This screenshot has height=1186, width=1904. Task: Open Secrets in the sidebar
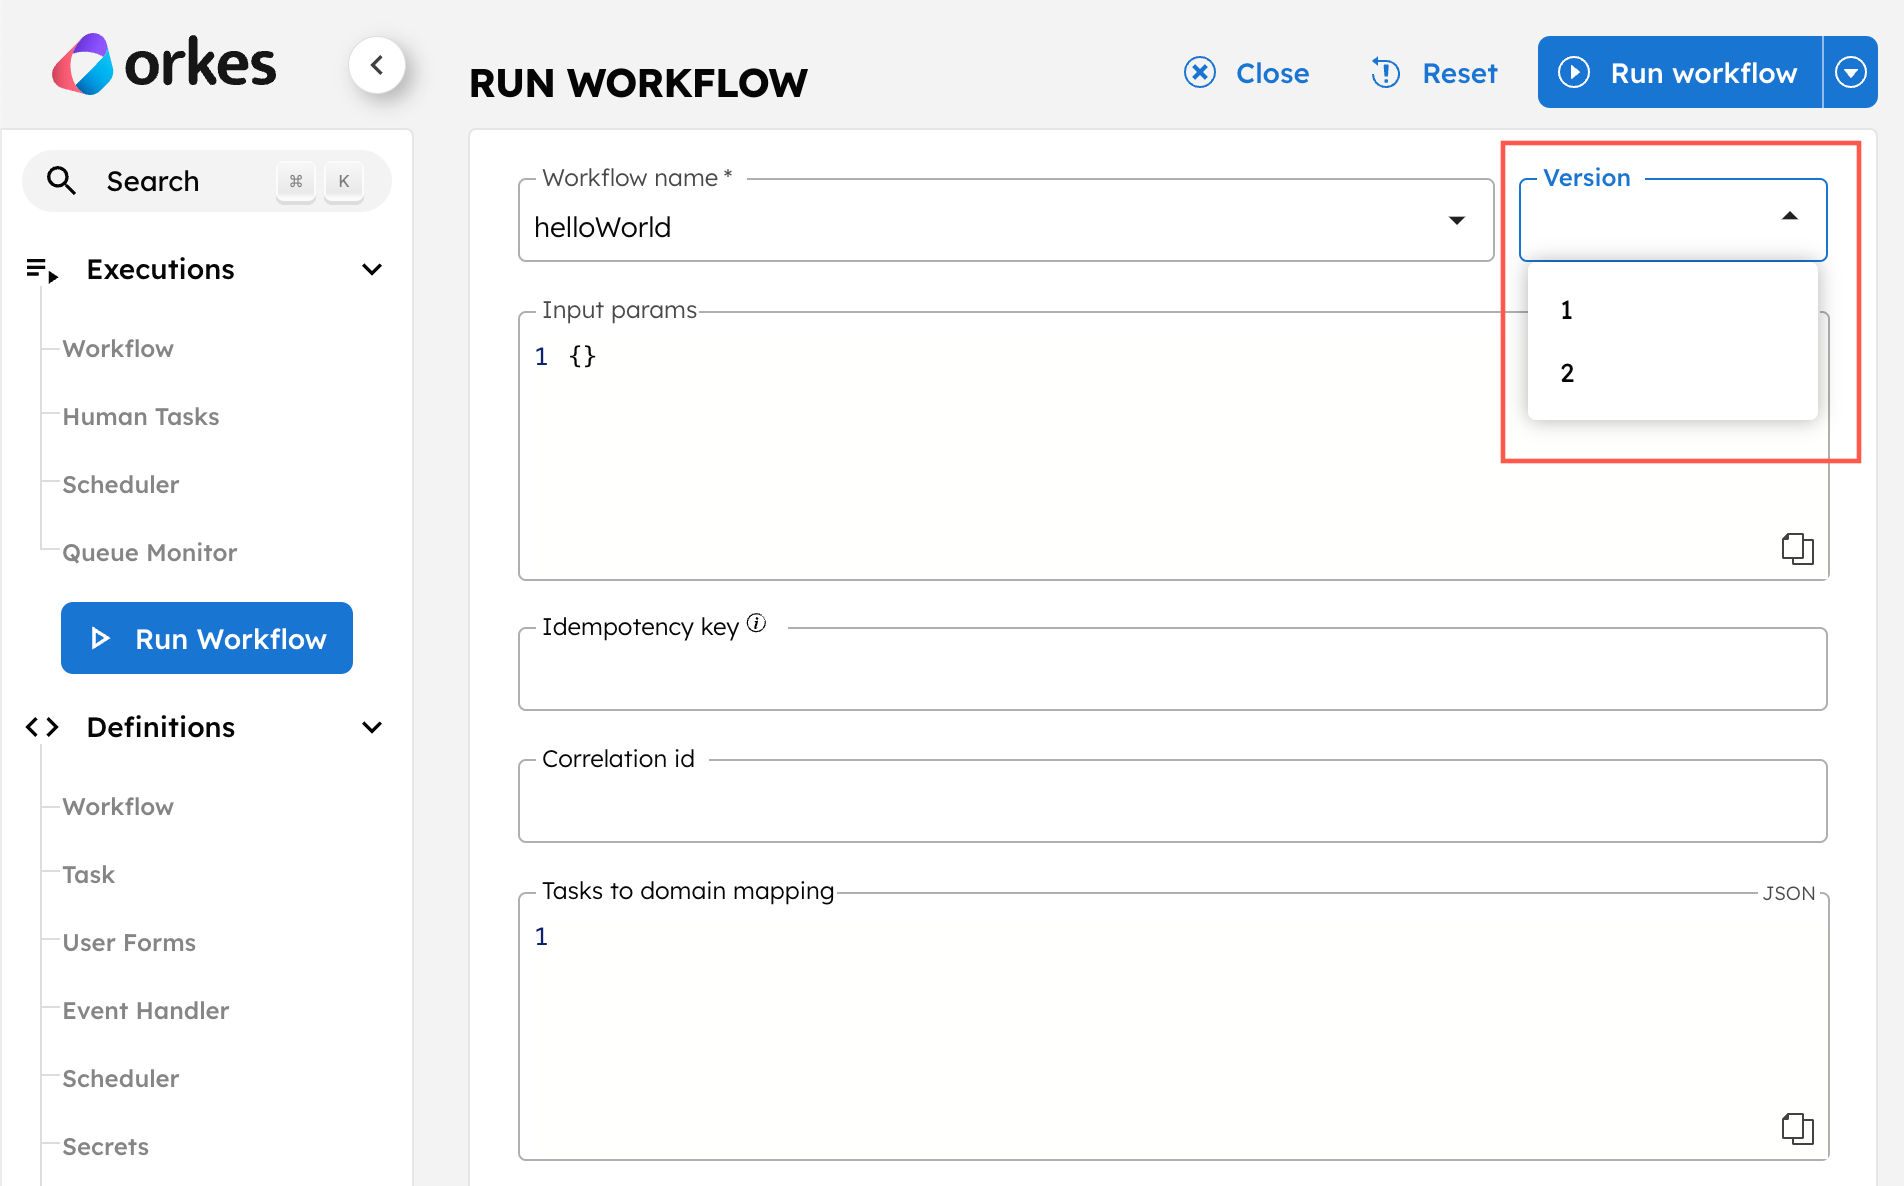click(x=106, y=1147)
